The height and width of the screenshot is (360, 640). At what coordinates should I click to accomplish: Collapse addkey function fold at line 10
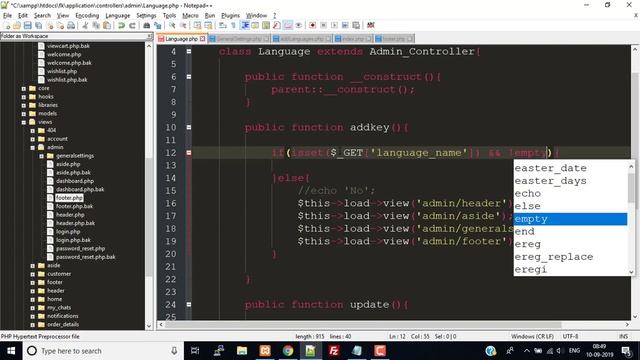189,127
